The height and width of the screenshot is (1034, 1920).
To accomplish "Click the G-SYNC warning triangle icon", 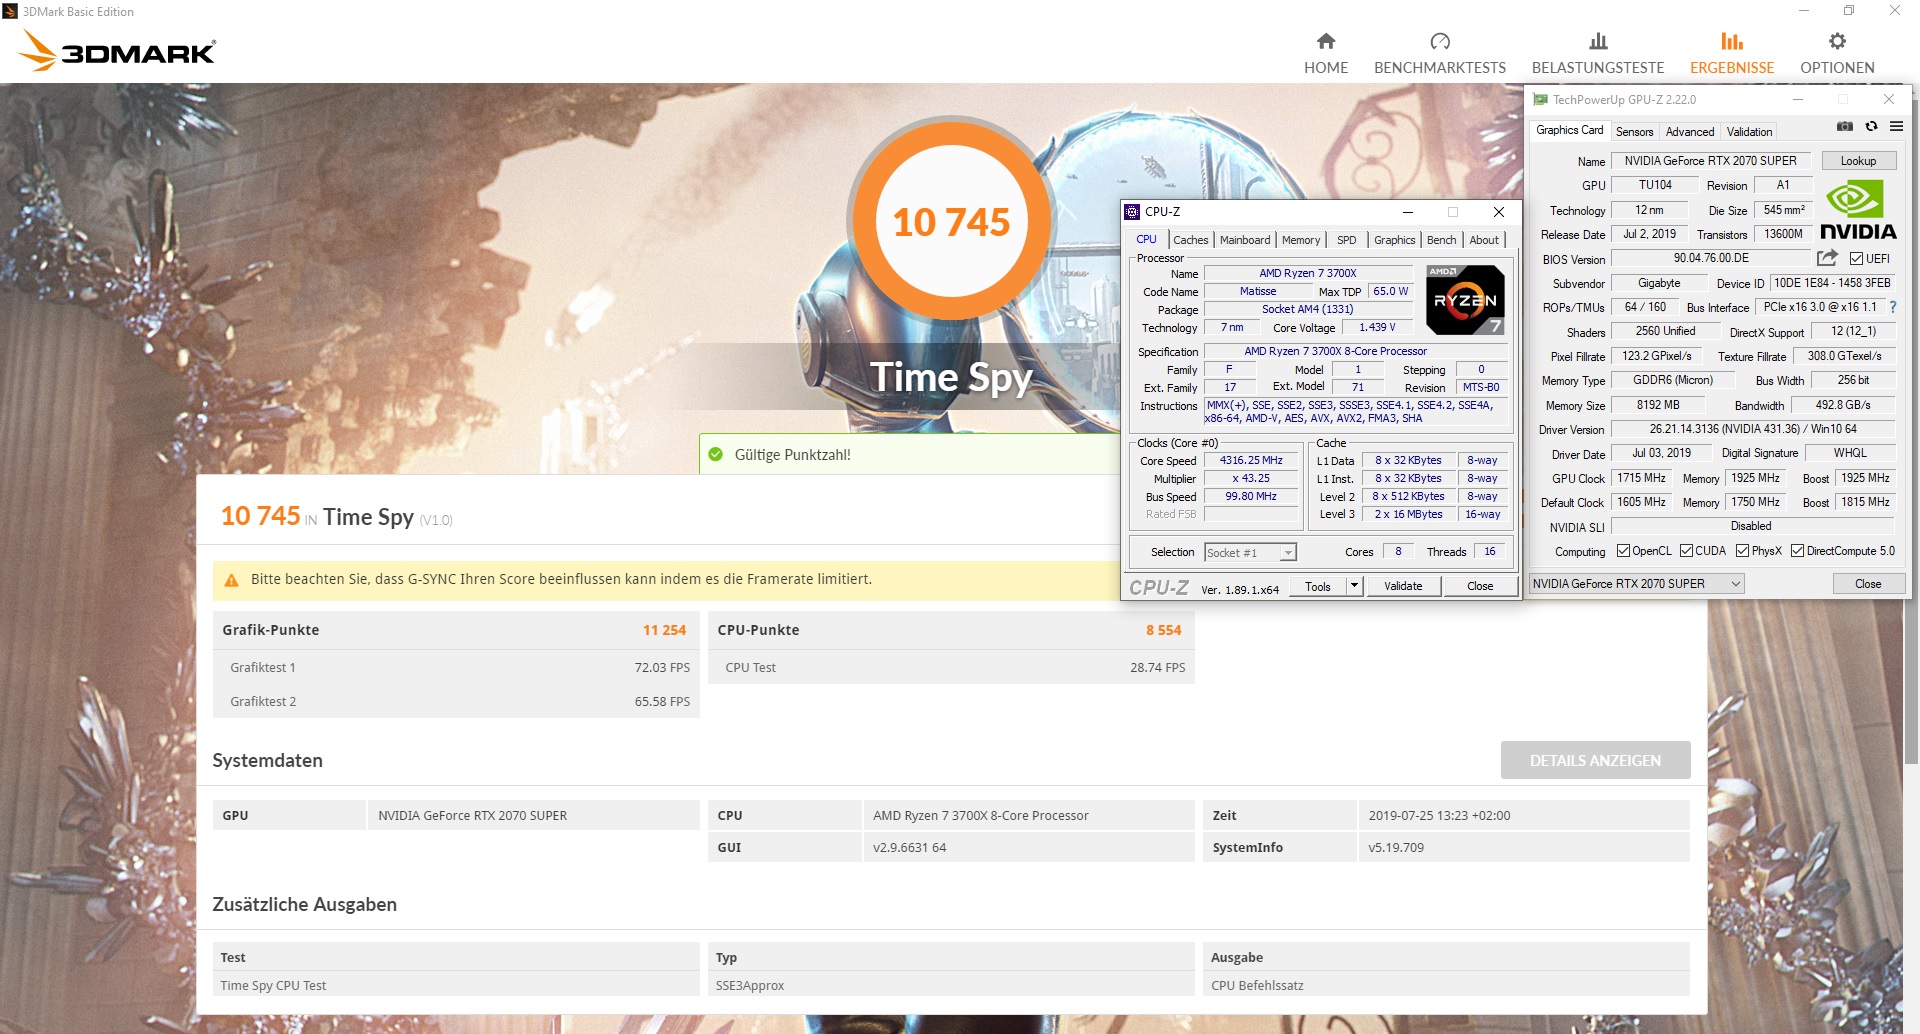I will [231, 580].
